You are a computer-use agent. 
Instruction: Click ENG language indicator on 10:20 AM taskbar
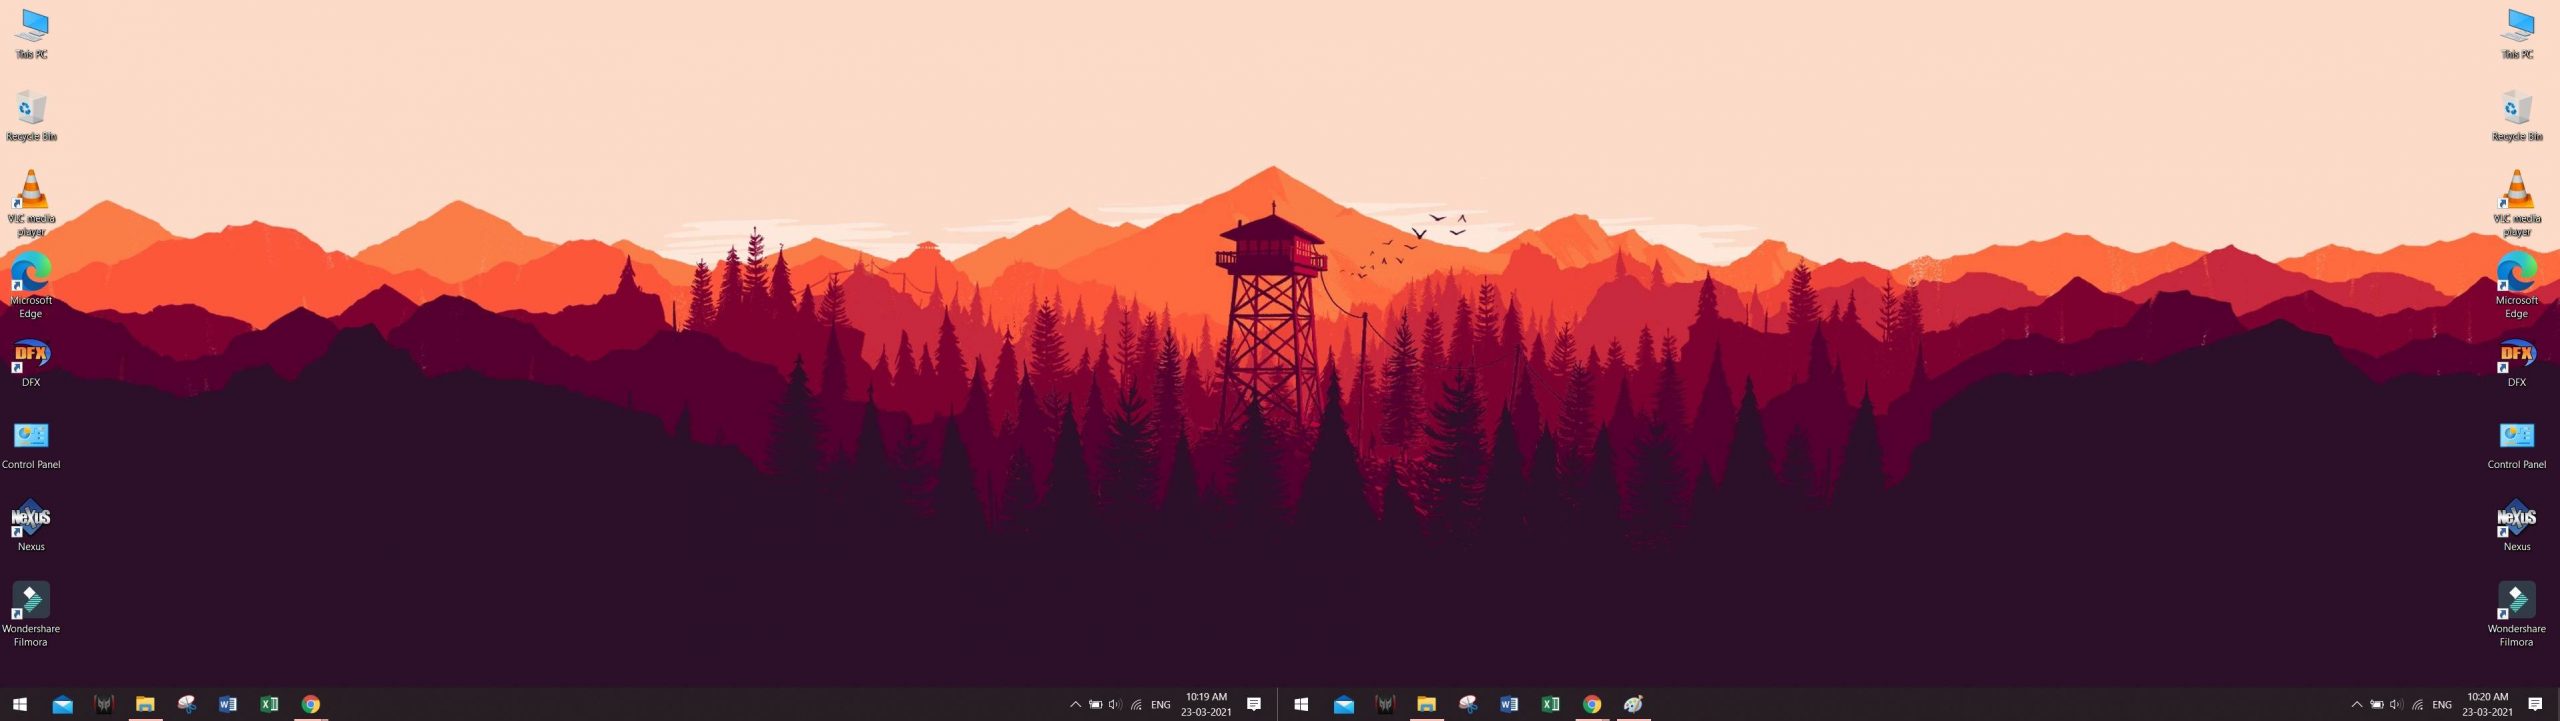[2442, 704]
